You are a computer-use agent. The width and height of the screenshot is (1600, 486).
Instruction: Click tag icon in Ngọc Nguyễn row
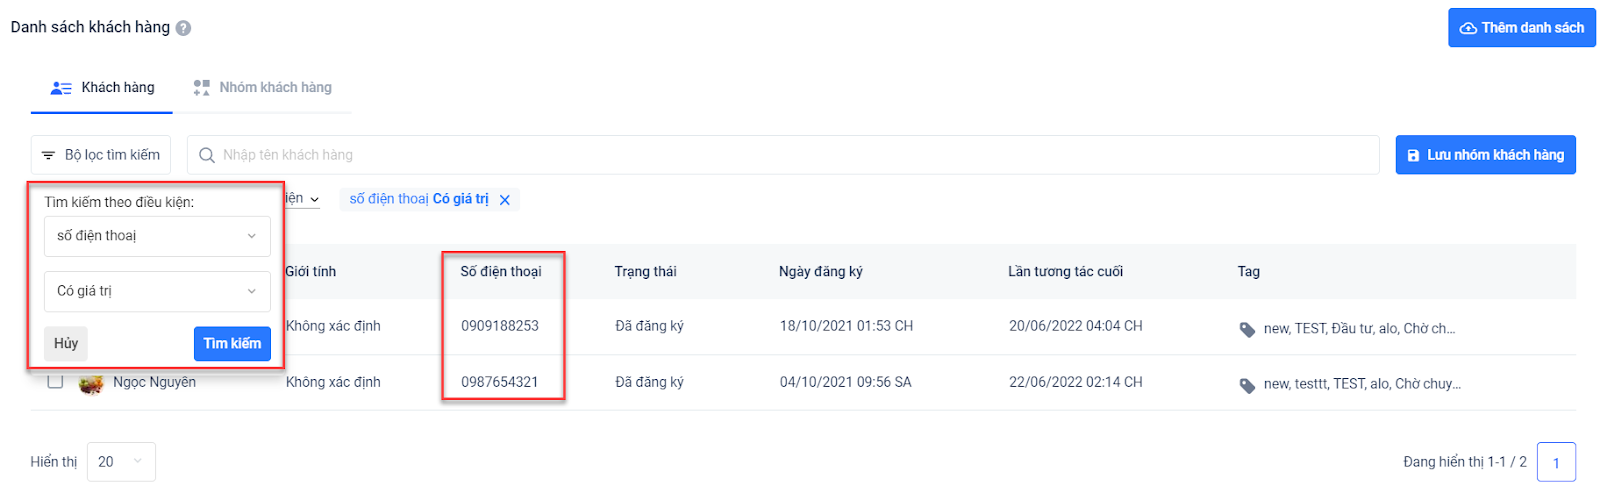(1247, 385)
